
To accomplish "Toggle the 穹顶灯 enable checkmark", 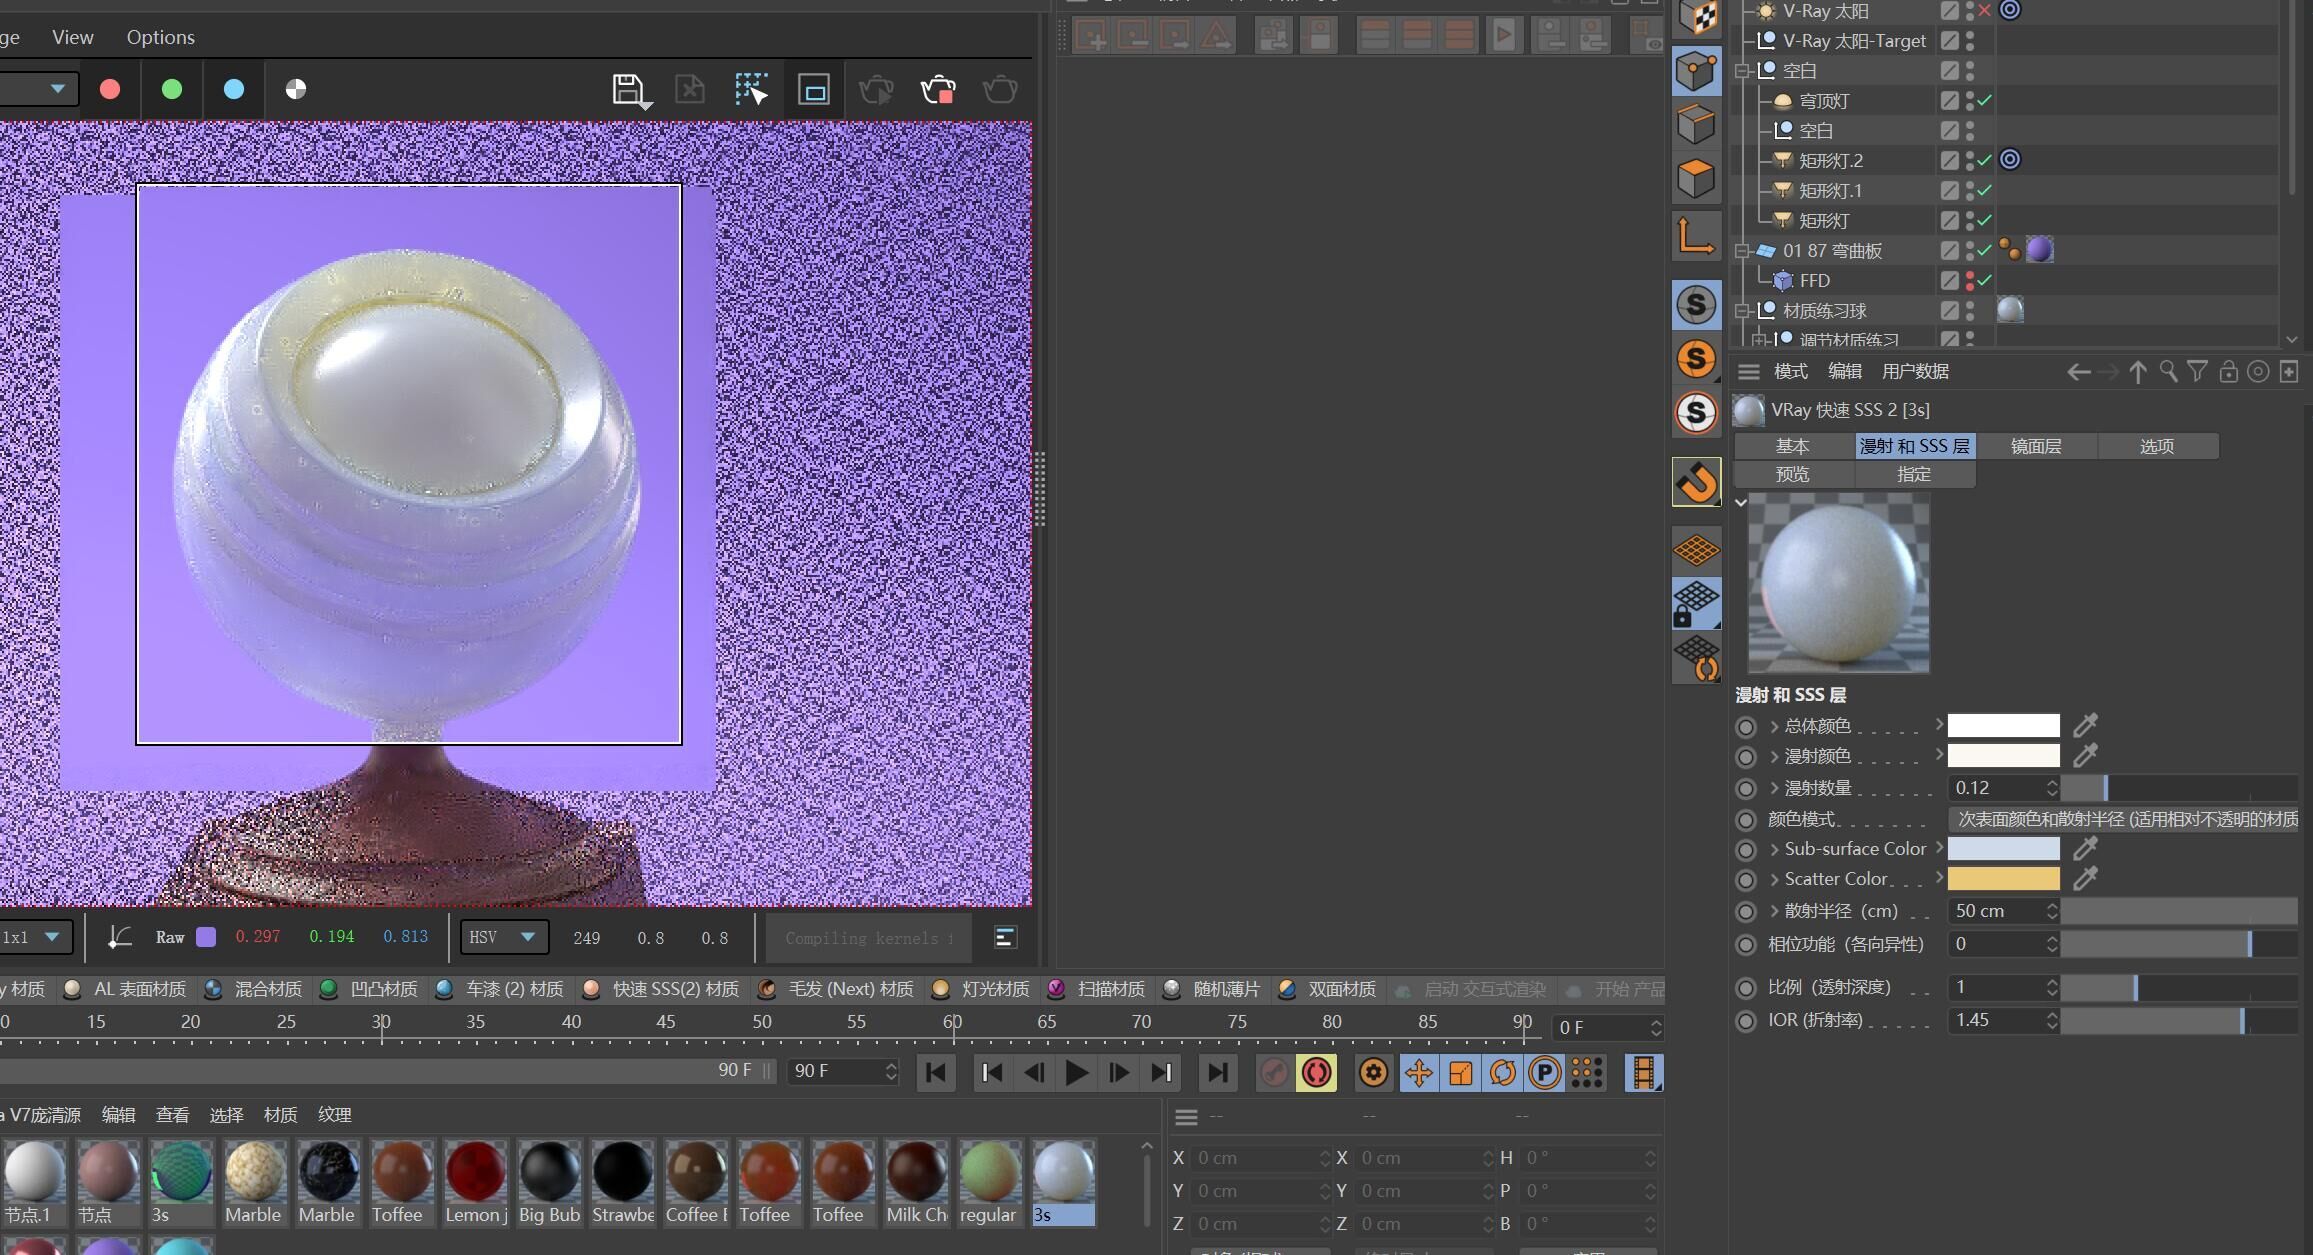I will tap(1985, 100).
